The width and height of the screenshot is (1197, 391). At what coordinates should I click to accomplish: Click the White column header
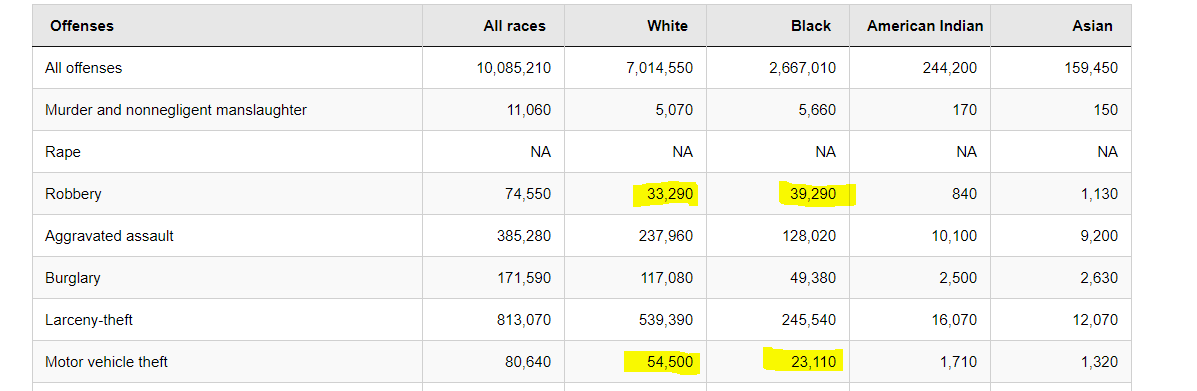click(x=667, y=26)
